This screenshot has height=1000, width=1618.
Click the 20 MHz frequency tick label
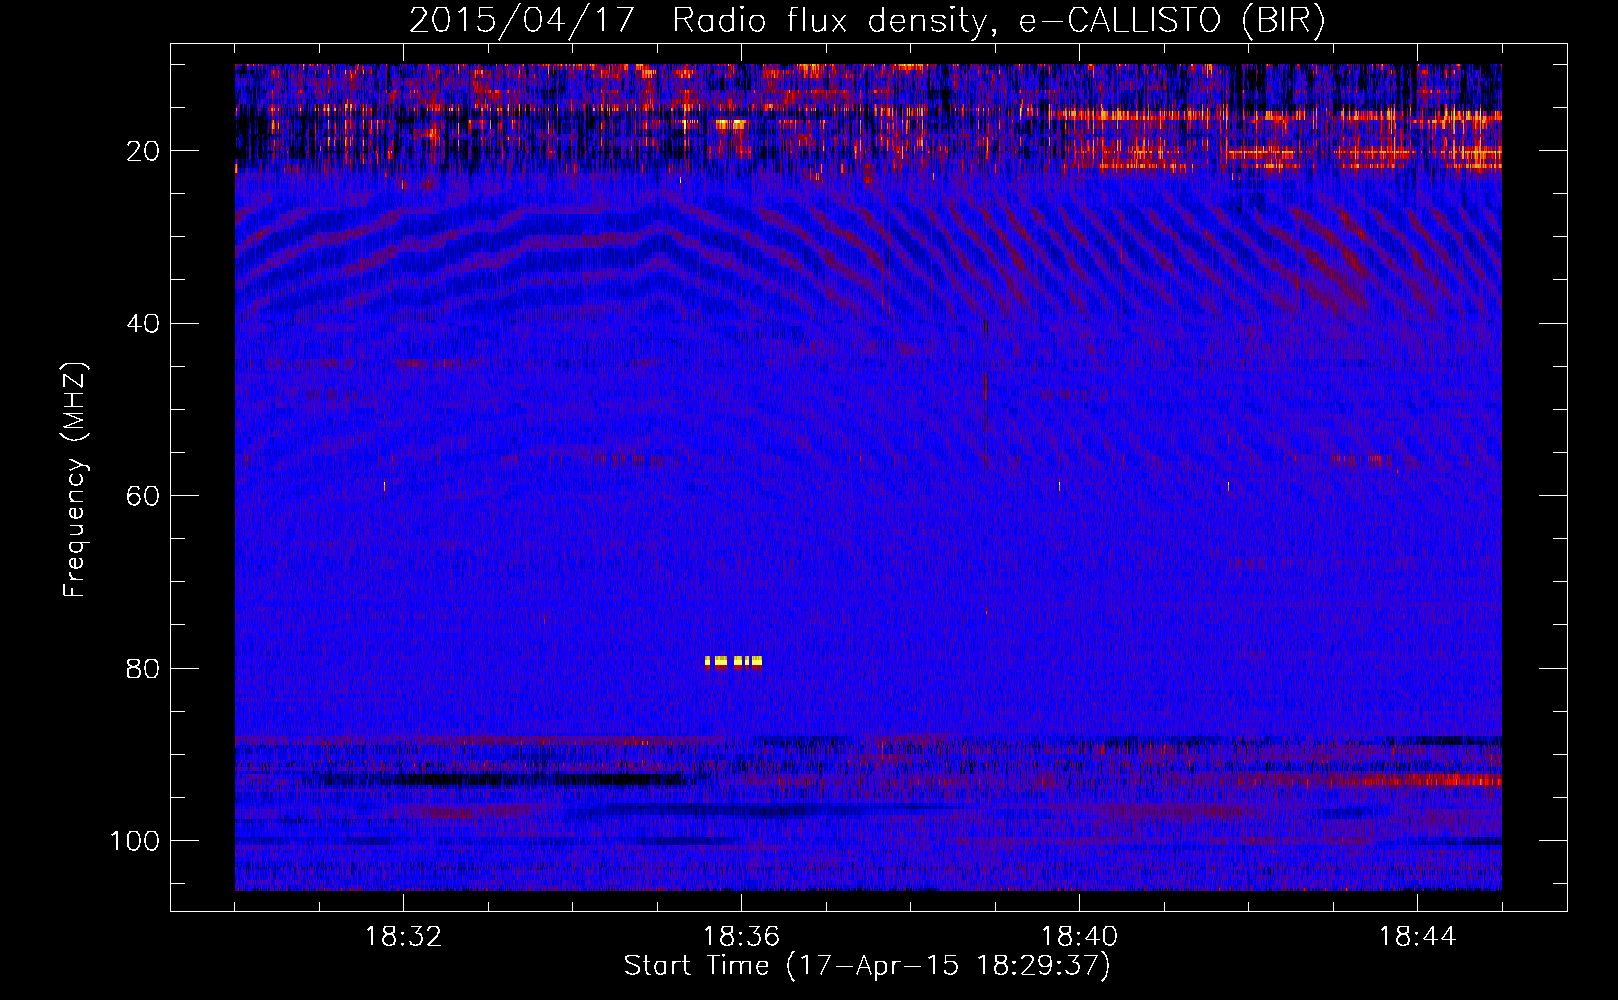pyautogui.click(x=144, y=151)
